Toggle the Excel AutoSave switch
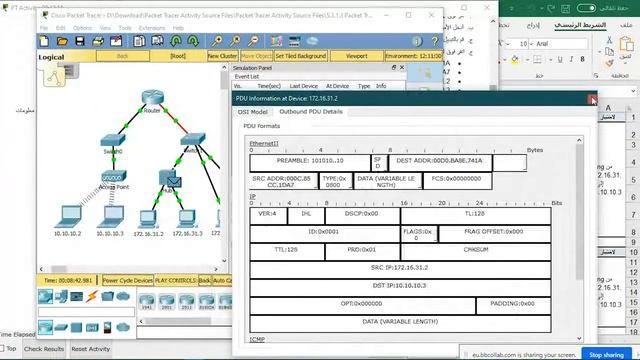This screenshot has height=360, width=640. [x=586, y=8]
